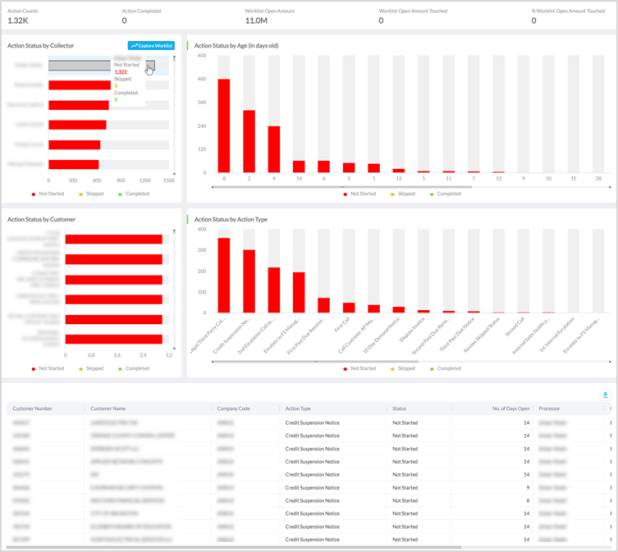This screenshot has height=552, width=618.
Task: Toggle Skipped legend in Collector chart
Action: point(91,194)
